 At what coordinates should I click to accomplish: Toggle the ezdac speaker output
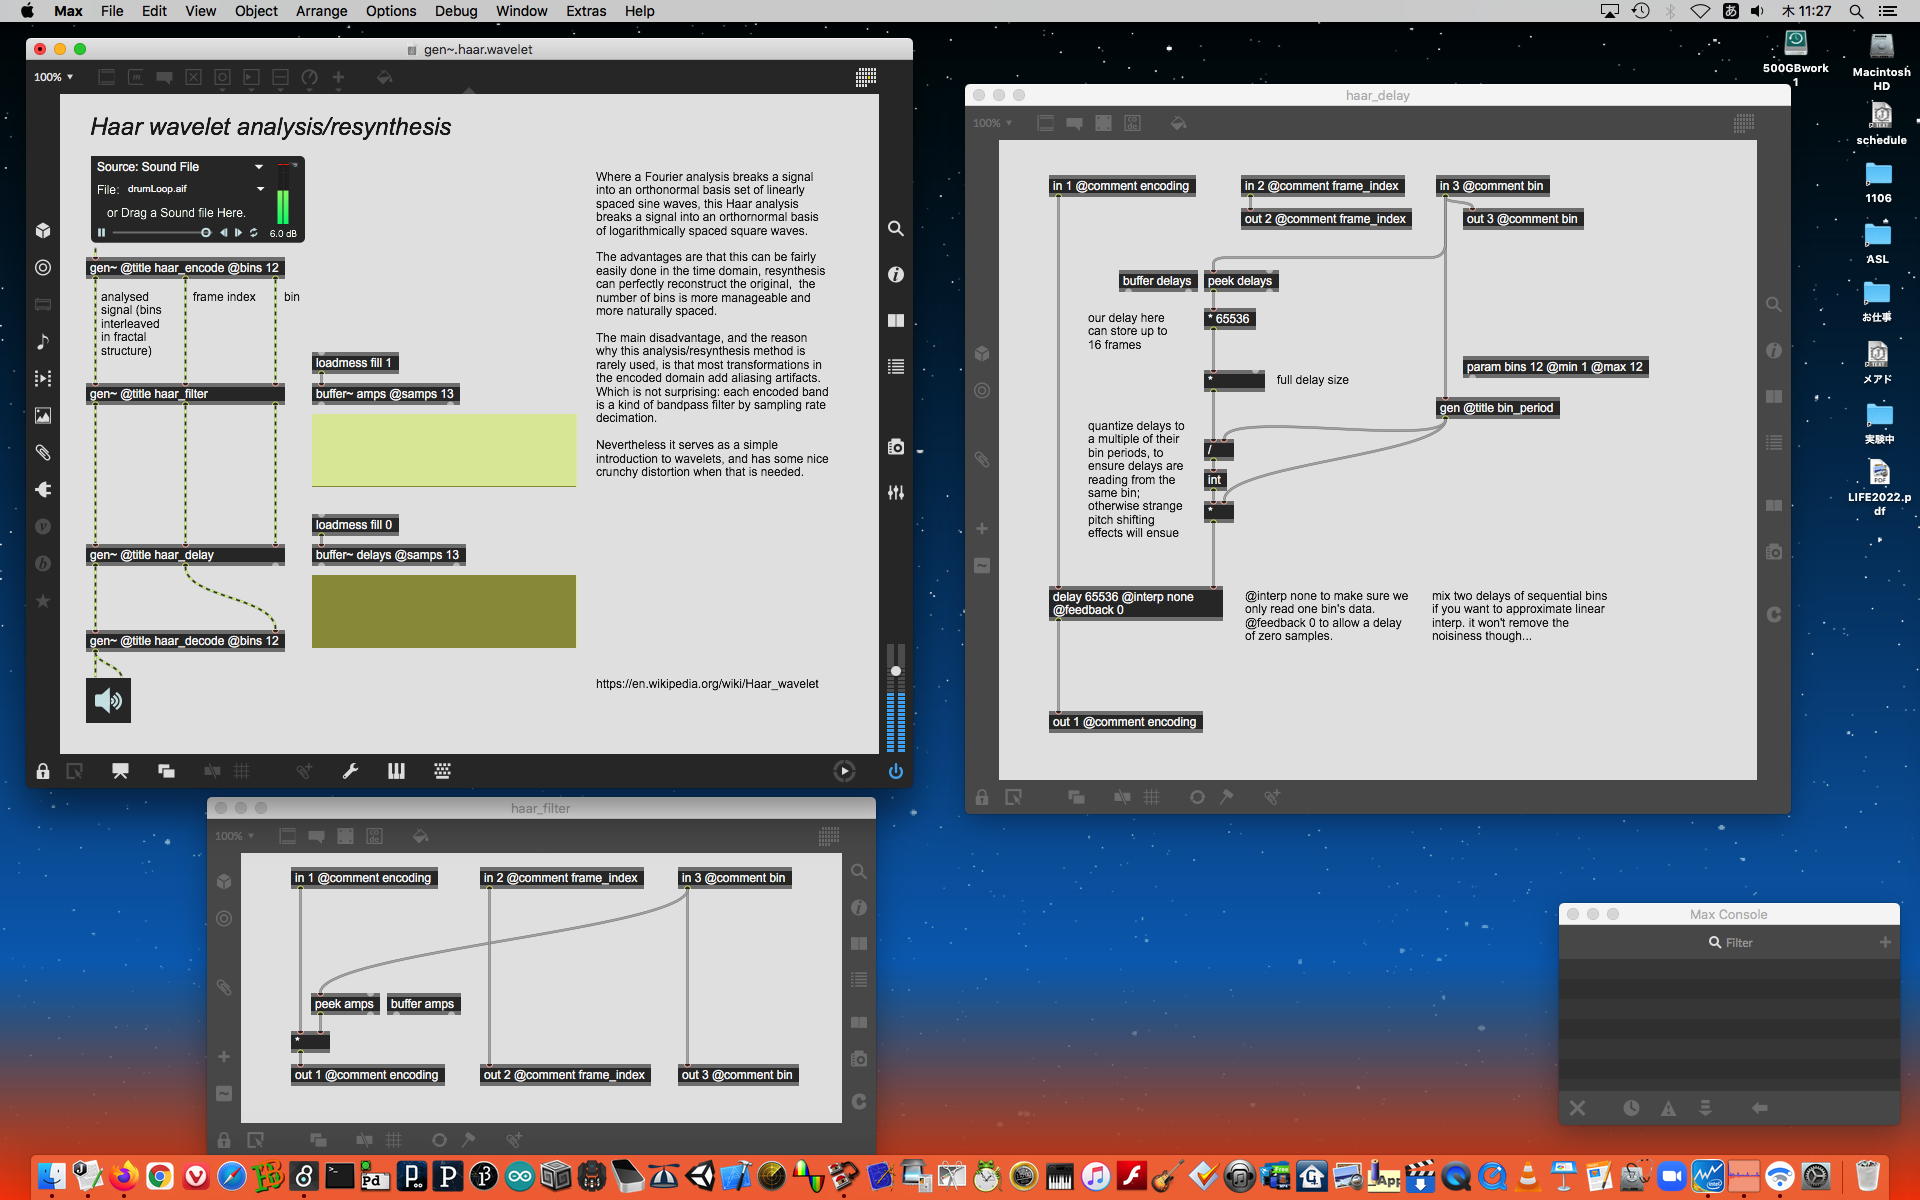pos(108,701)
